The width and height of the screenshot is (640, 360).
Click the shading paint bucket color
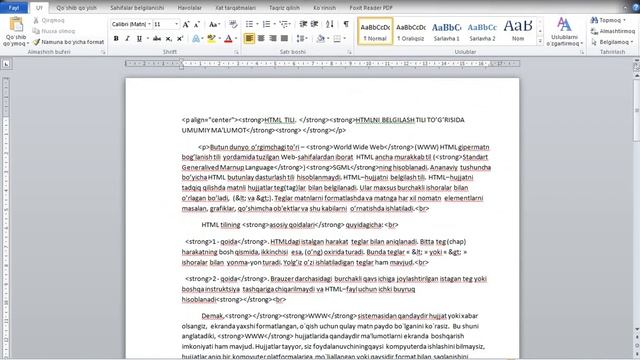pyautogui.click(x=320, y=38)
